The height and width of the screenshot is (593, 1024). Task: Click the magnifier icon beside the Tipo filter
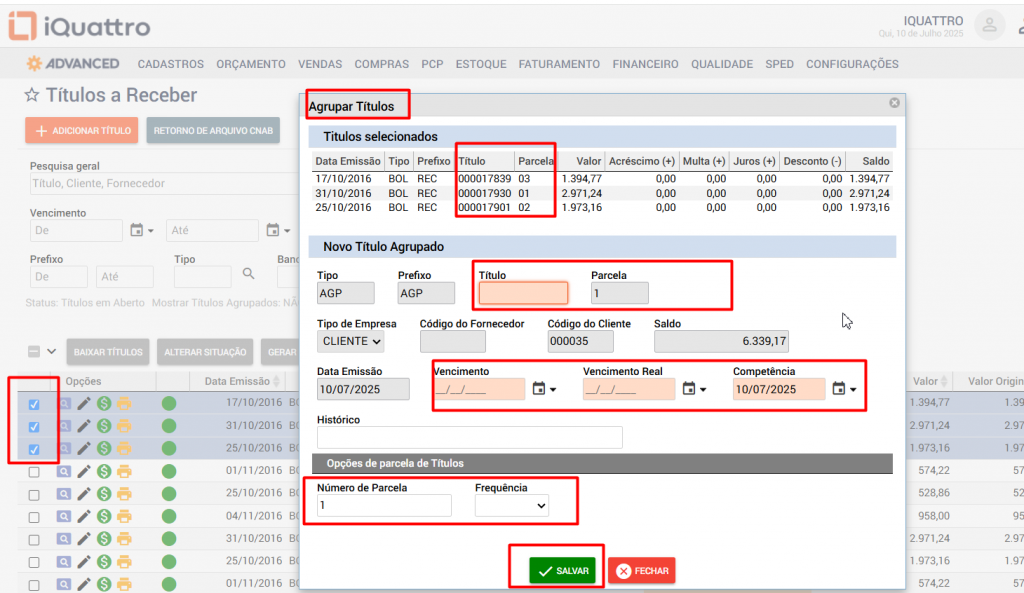[249, 274]
